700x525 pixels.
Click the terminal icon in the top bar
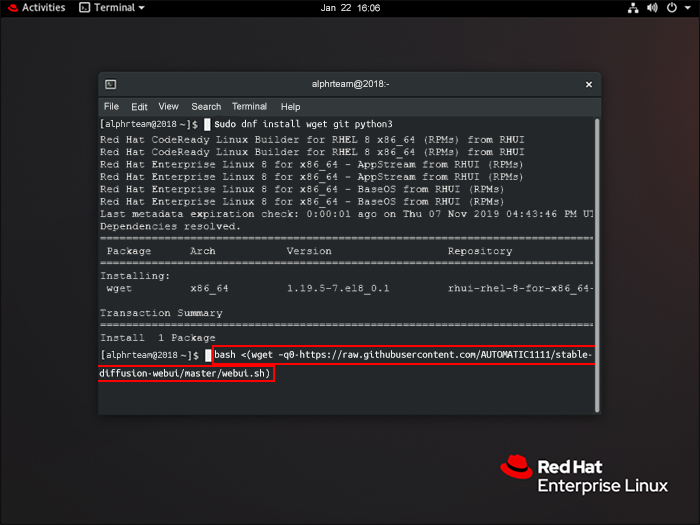(84, 8)
